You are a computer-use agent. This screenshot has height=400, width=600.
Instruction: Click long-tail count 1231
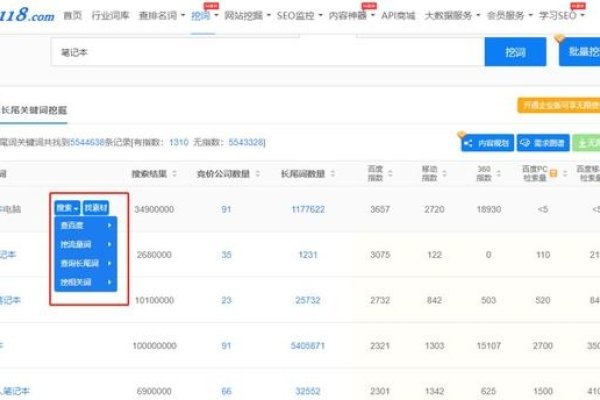(x=308, y=255)
